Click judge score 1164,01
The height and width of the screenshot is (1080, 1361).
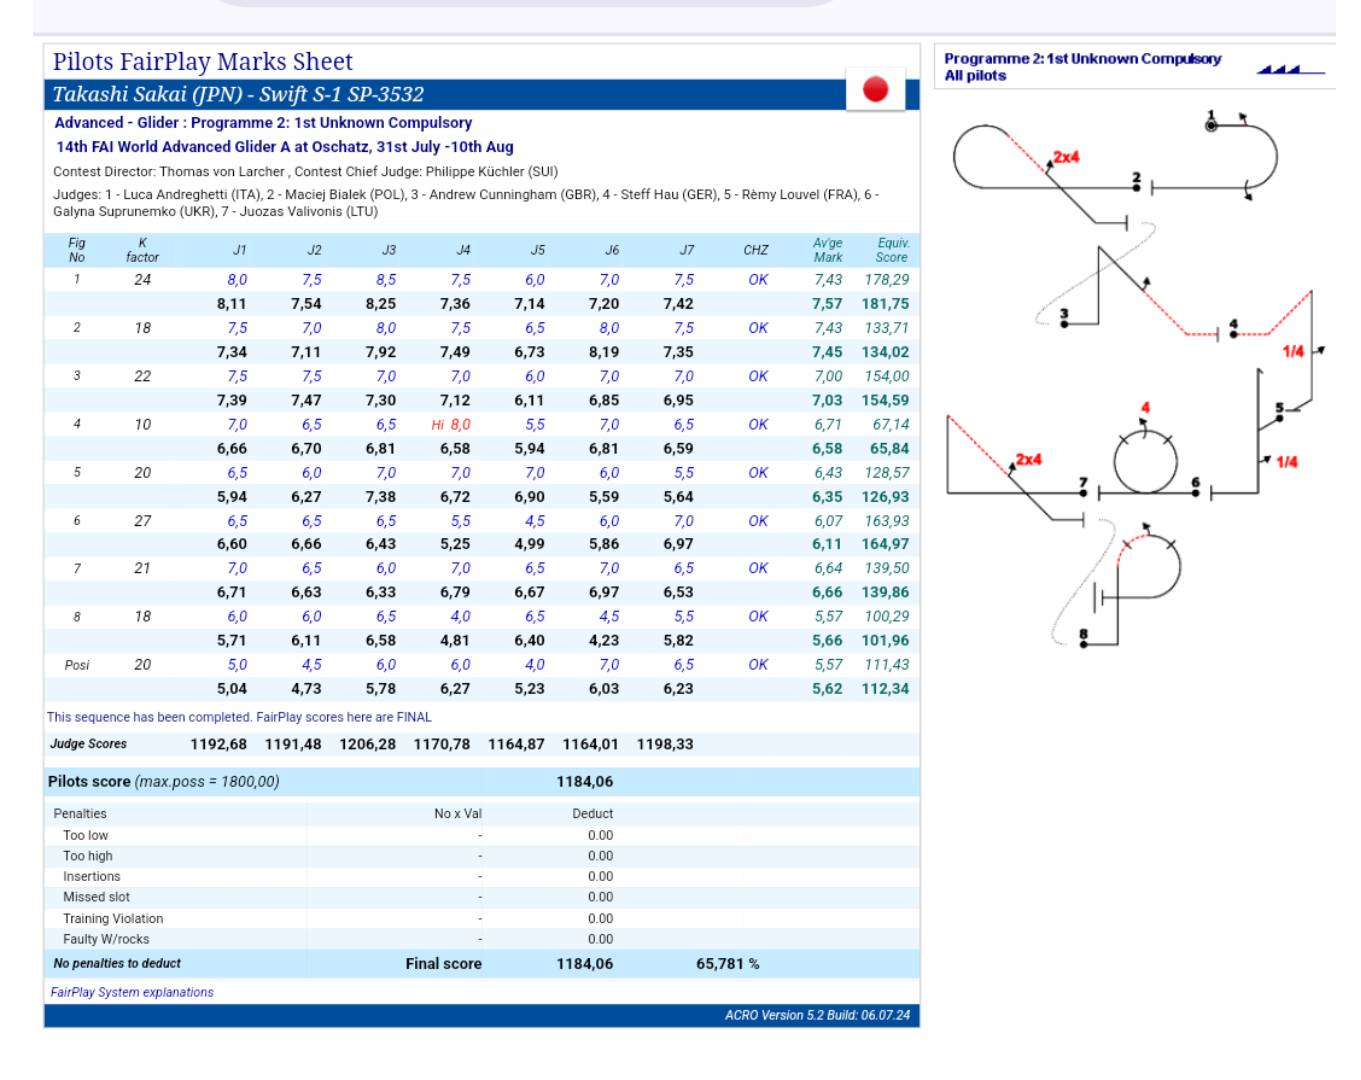click(590, 744)
